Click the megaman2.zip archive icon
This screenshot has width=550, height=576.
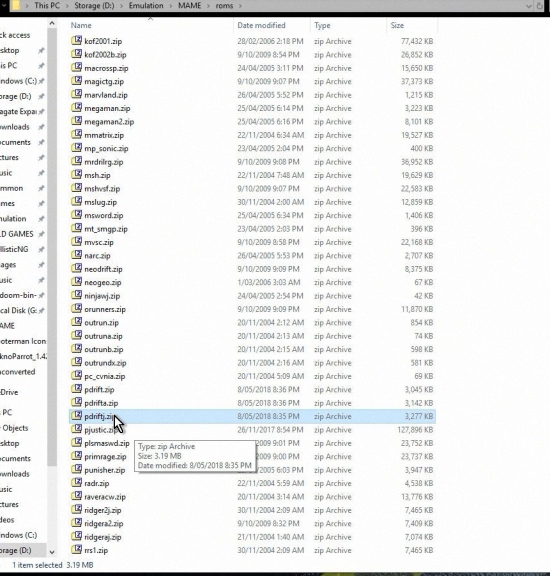(x=76, y=121)
